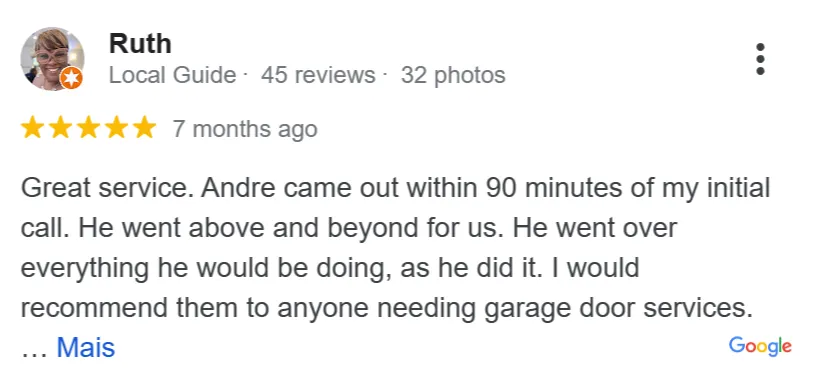Click the 'everything he would be doing' line

[x=330, y=269]
